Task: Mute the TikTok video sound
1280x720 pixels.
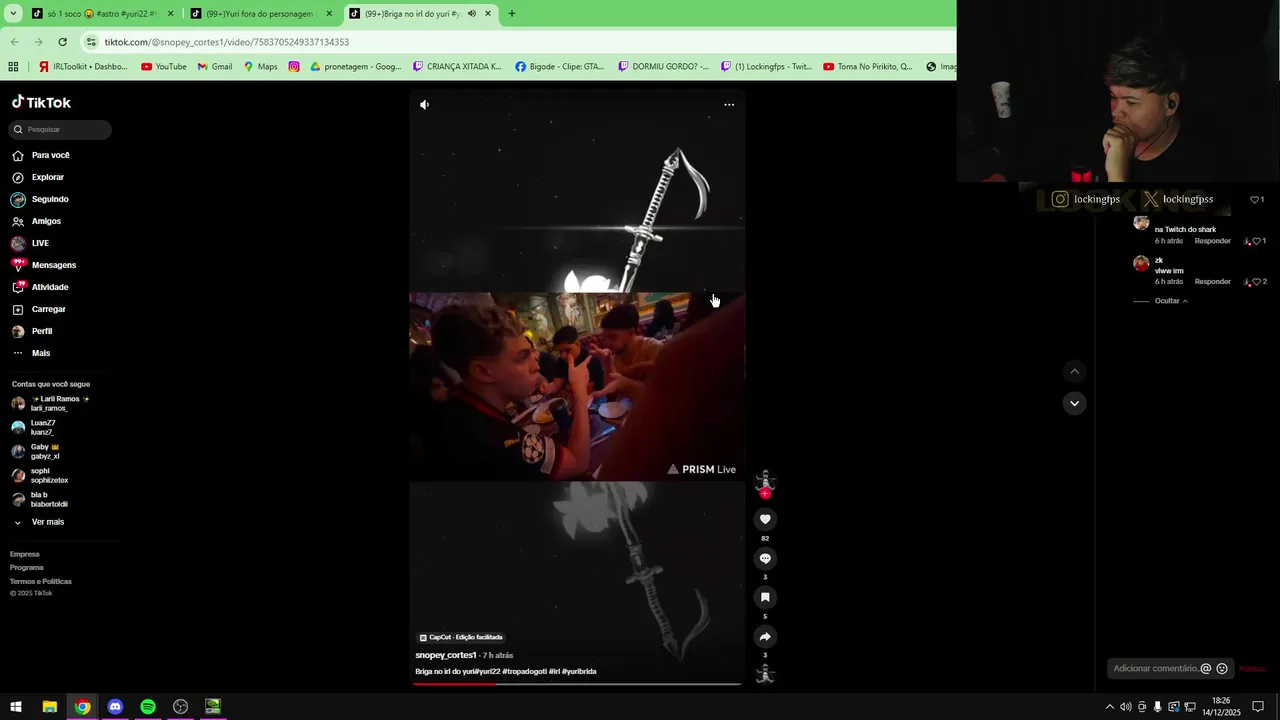Action: (424, 104)
